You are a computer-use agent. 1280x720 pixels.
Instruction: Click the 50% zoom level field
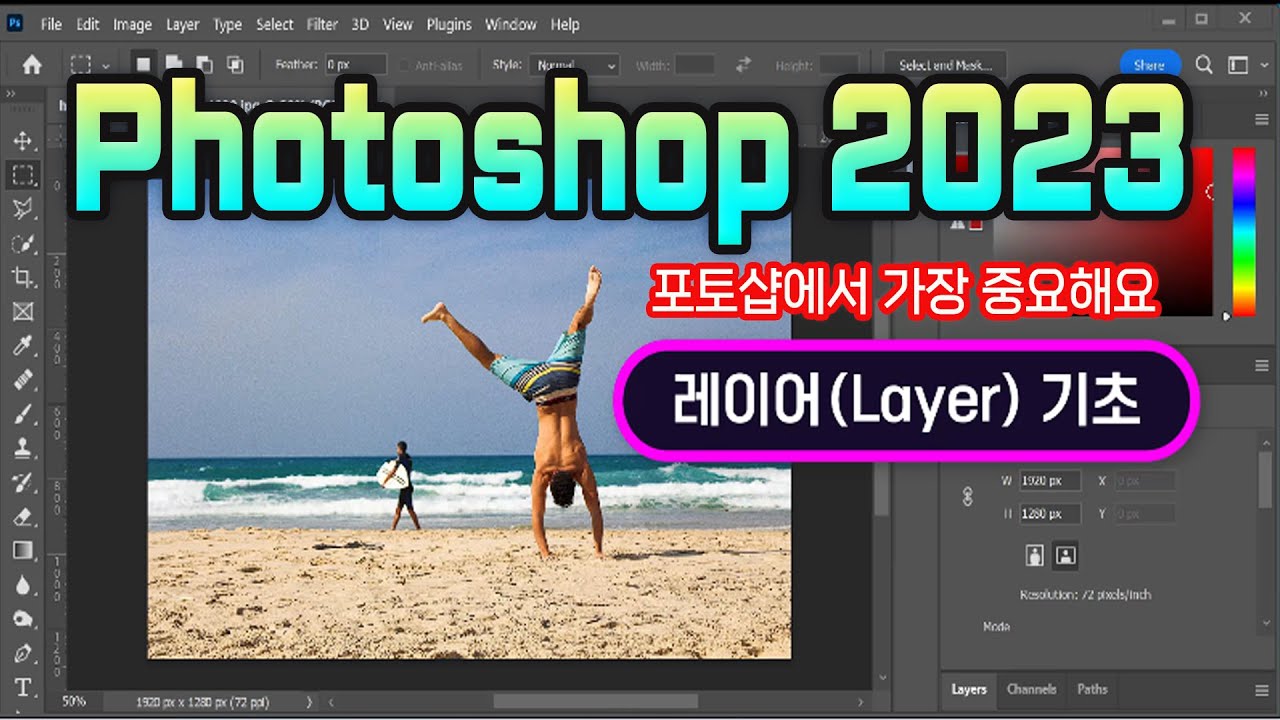(72, 702)
